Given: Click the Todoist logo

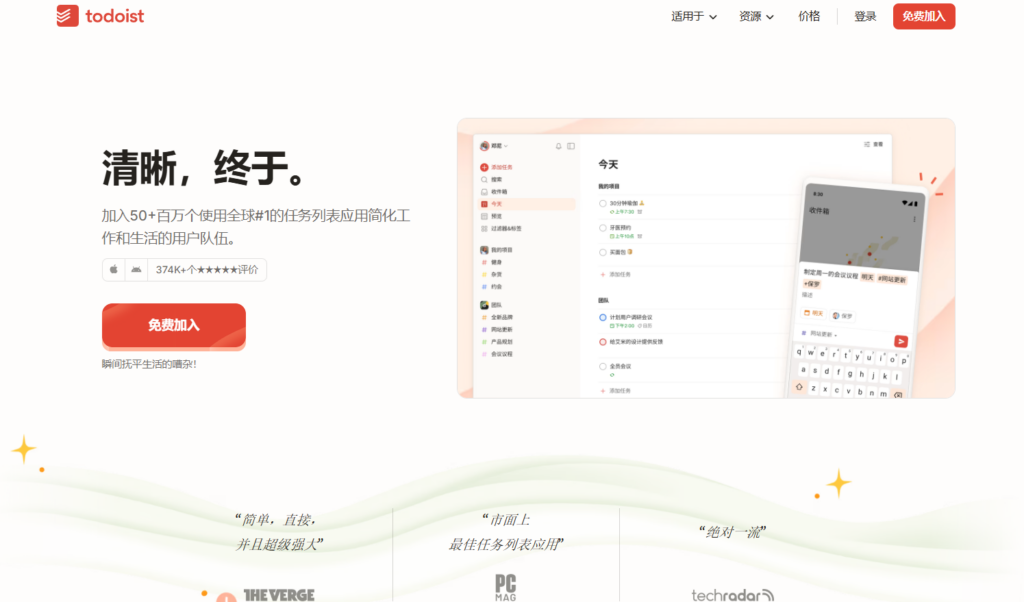Looking at the screenshot, I should point(100,16).
